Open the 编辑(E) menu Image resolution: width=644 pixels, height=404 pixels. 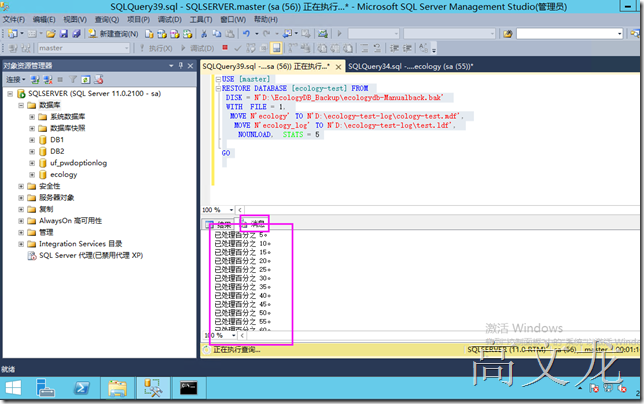click(44, 19)
